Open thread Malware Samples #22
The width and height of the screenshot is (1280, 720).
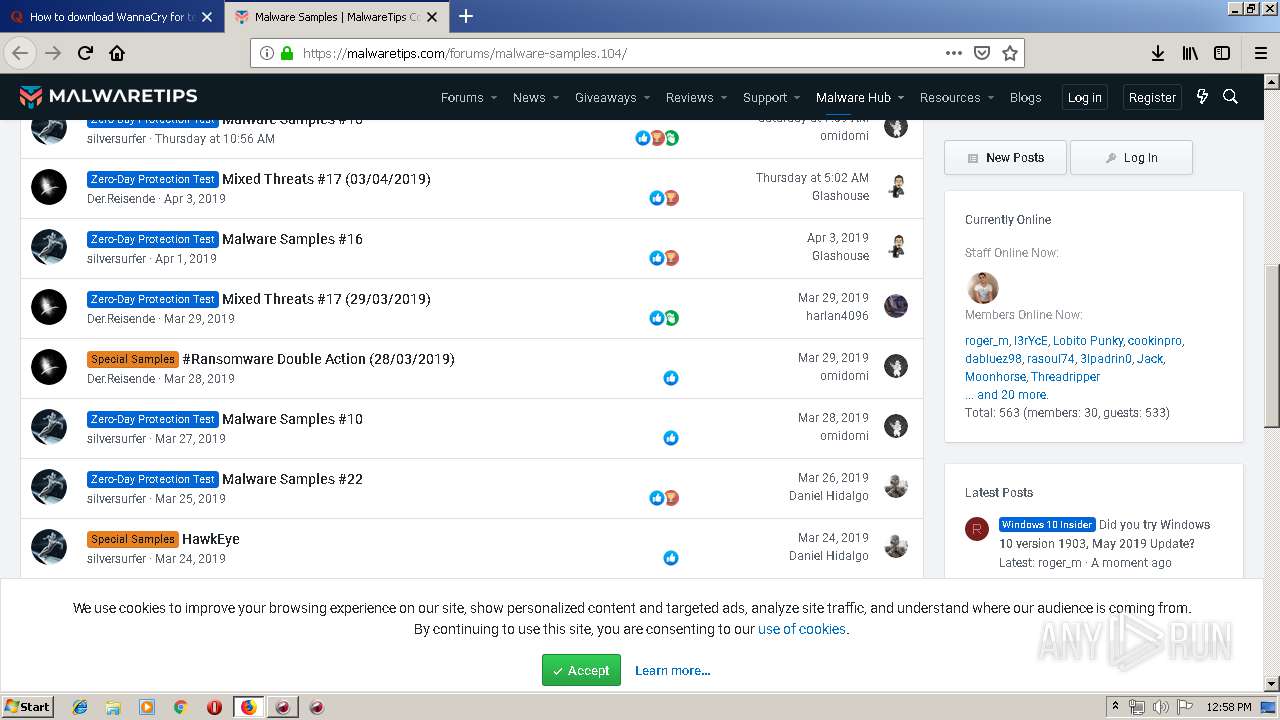(x=292, y=479)
